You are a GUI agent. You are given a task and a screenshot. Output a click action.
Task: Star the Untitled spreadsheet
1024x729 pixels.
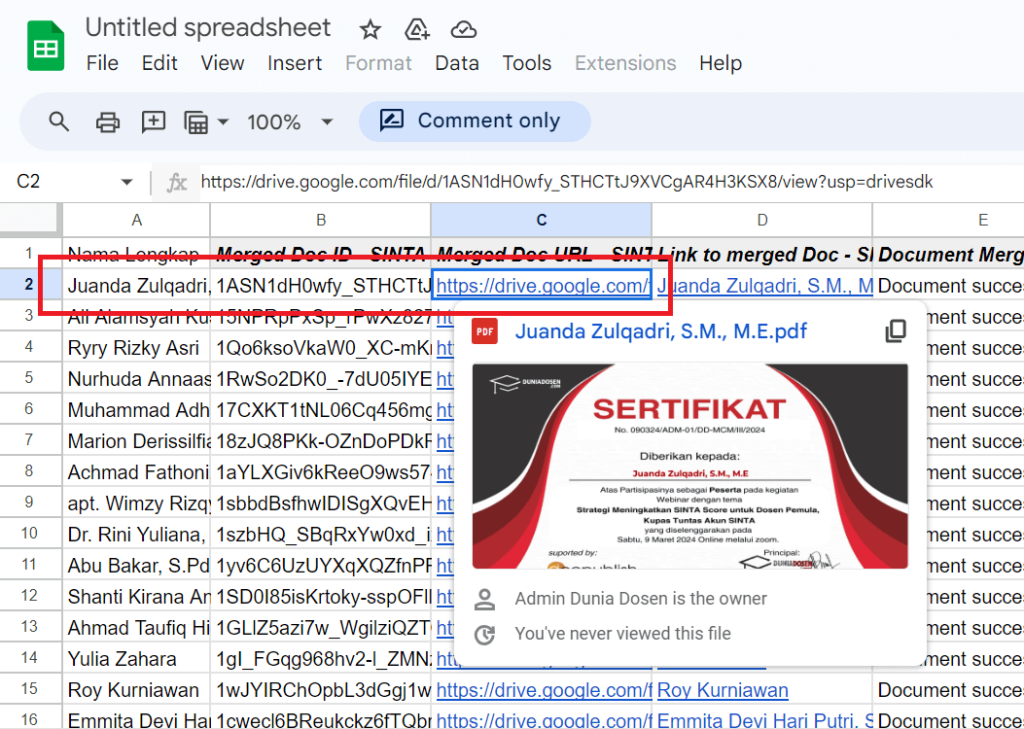click(369, 29)
